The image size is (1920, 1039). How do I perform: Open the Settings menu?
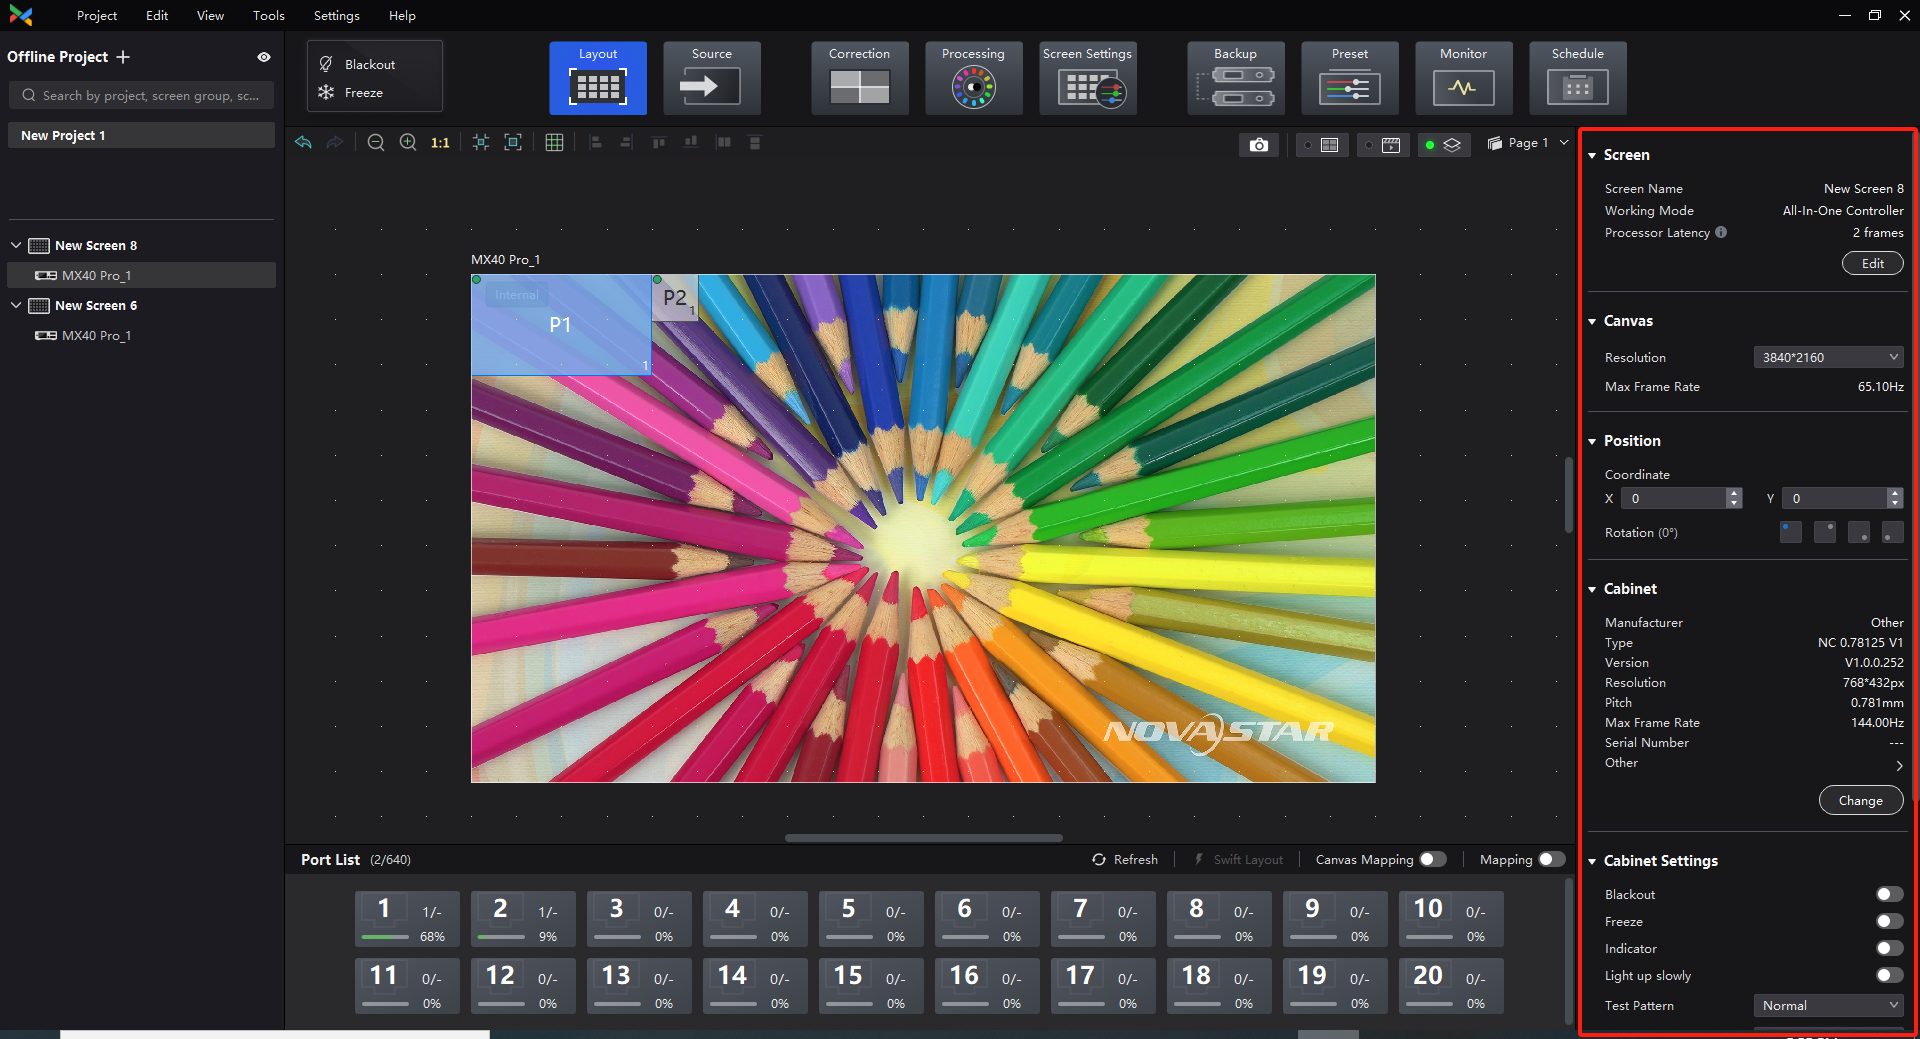pyautogui.click(x=336, y=15)
